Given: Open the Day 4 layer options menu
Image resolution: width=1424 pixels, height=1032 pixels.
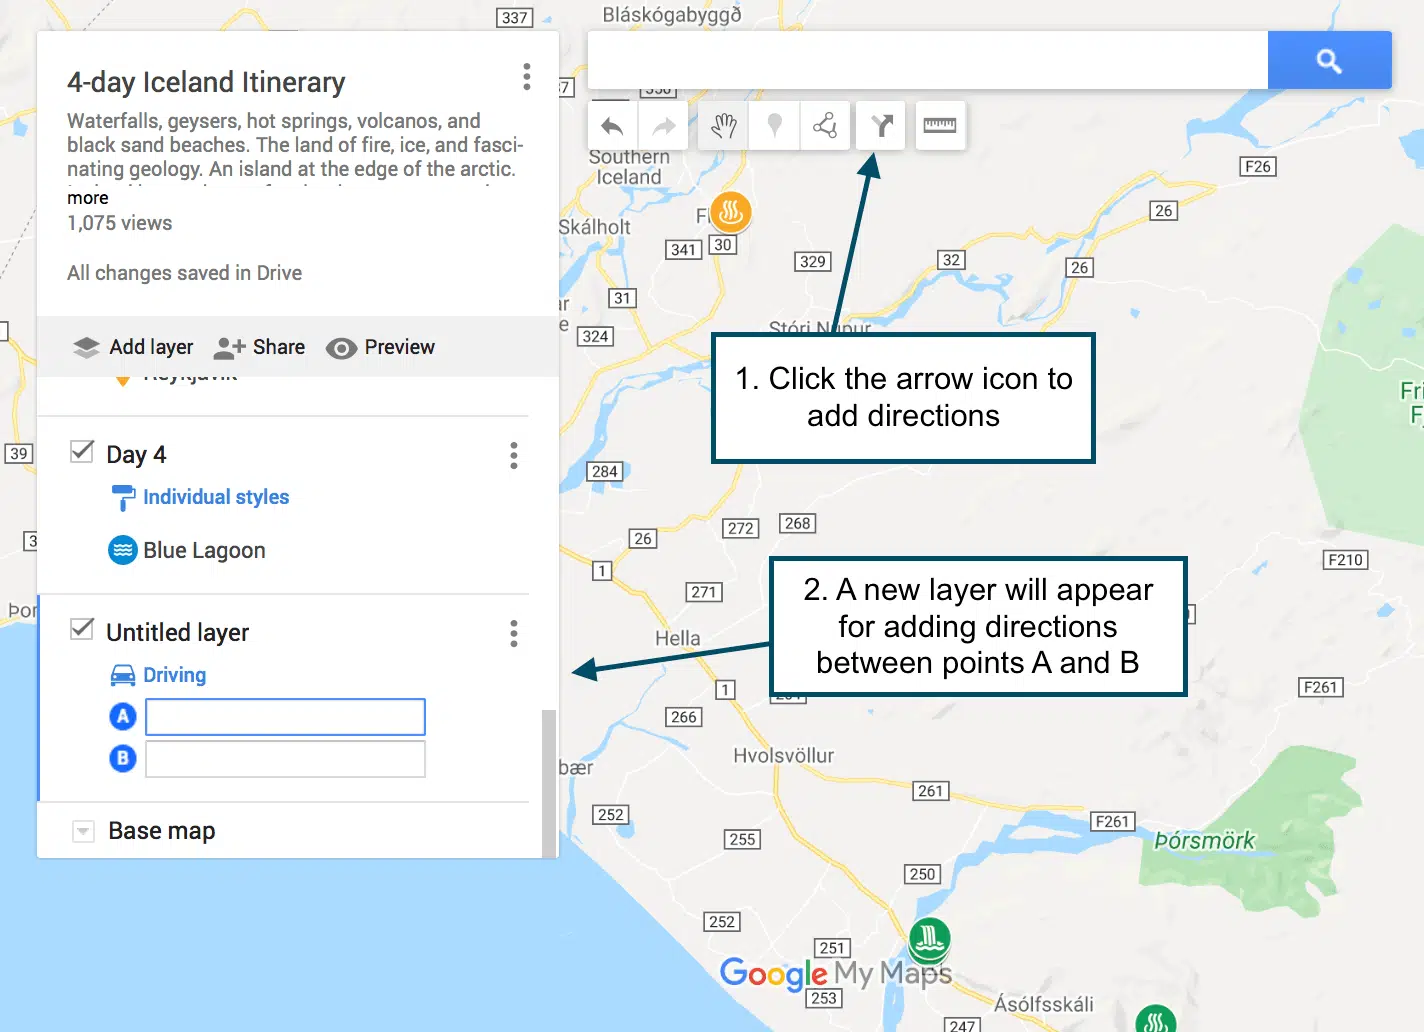Looking at the screenshot, I should click(x=514, y=456).
